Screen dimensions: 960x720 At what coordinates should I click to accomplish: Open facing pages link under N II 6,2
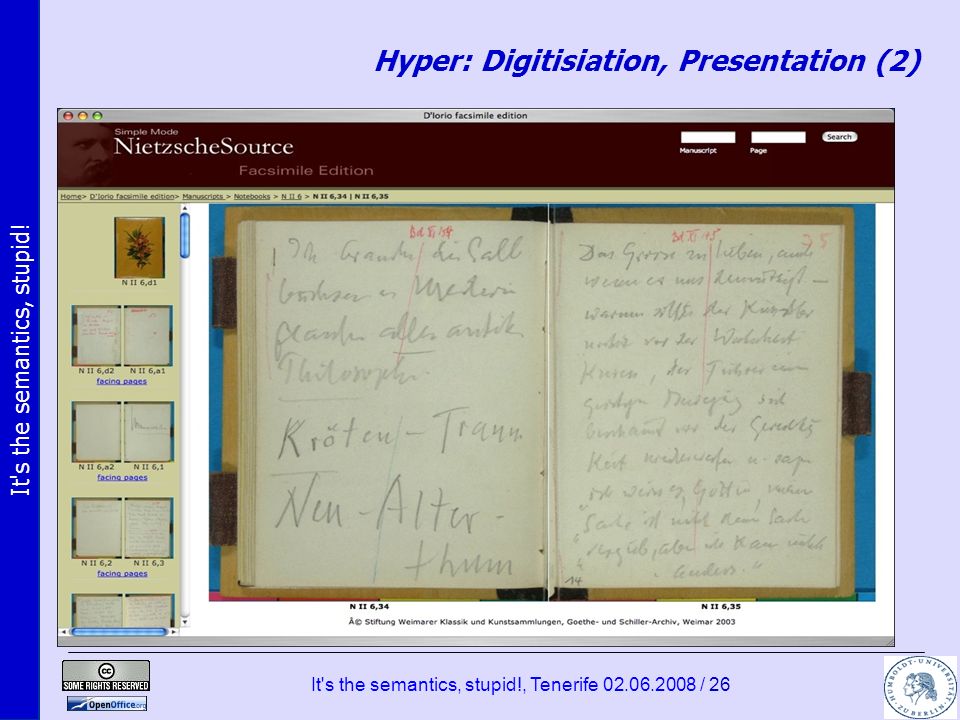(122, 574)
